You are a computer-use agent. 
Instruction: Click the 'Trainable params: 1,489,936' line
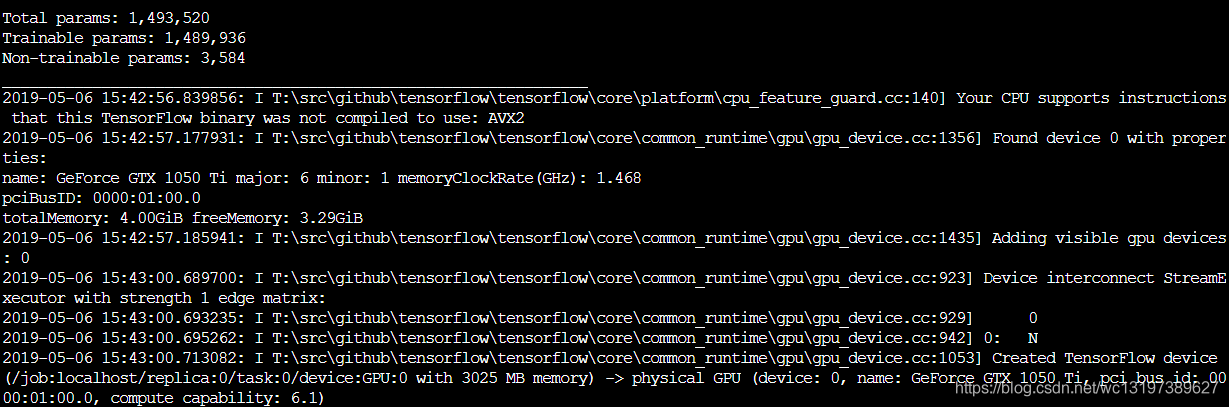coord(124,38)
